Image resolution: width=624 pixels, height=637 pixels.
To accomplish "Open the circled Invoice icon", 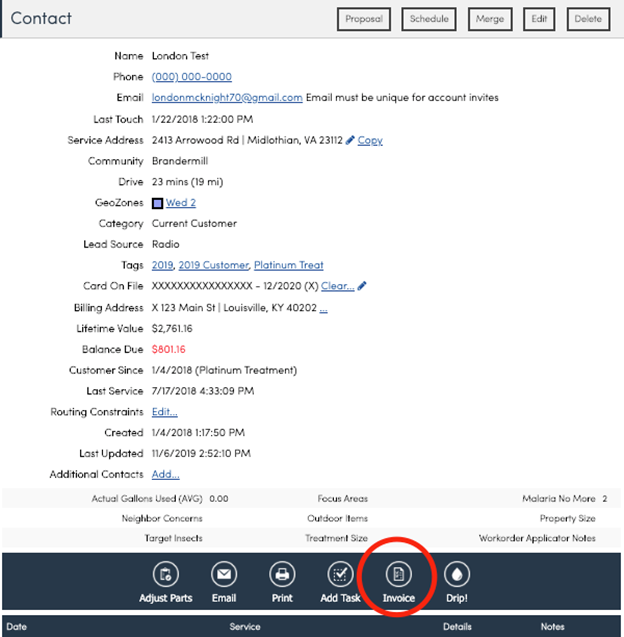I will click(x=398, y=575).
